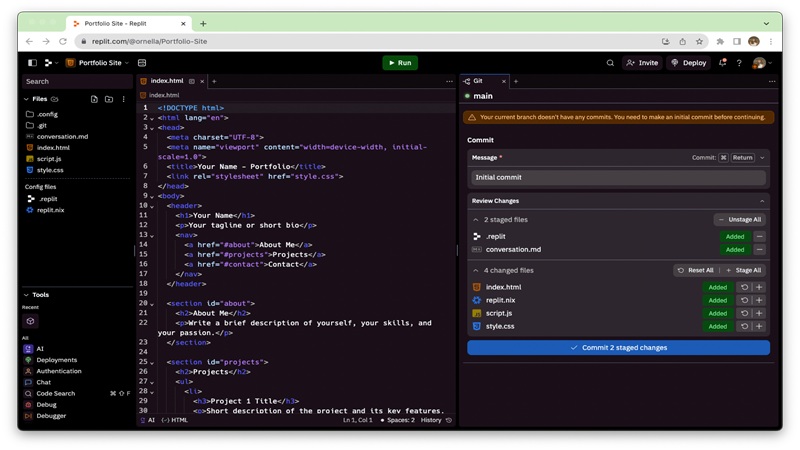Collapse the Review Changes section

pos(761,201)
